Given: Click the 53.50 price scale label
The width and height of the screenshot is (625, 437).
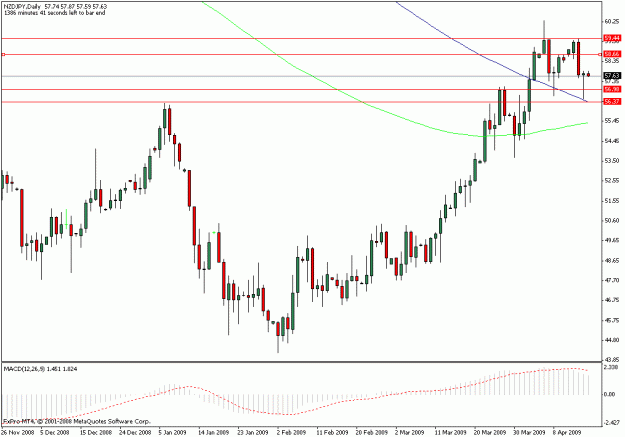Looking at the screenshot, I should click(x=612, y=161).
